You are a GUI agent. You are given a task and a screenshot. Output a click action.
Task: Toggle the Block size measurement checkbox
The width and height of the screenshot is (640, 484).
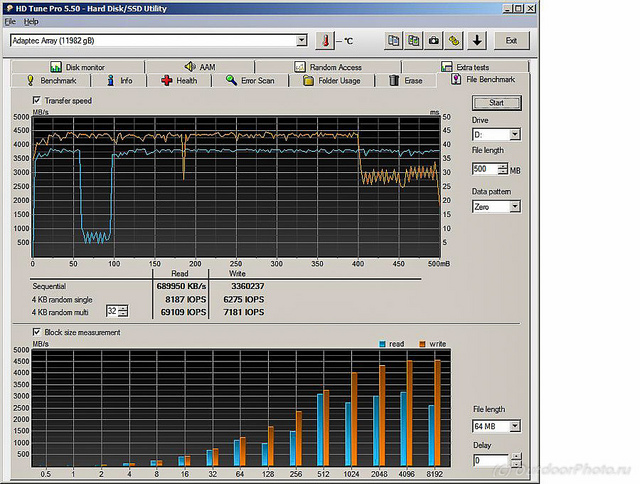(x=38, y=332)
